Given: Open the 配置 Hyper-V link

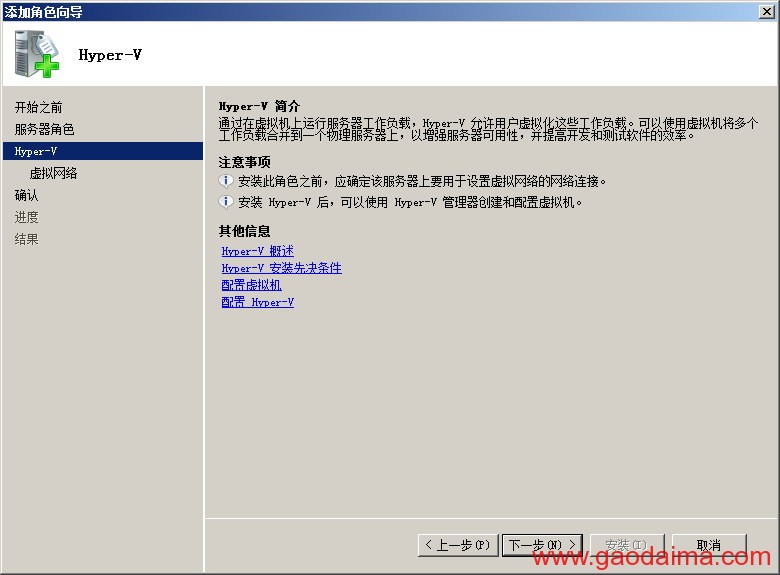Looking at the screenshot, I should pos(258,302).
